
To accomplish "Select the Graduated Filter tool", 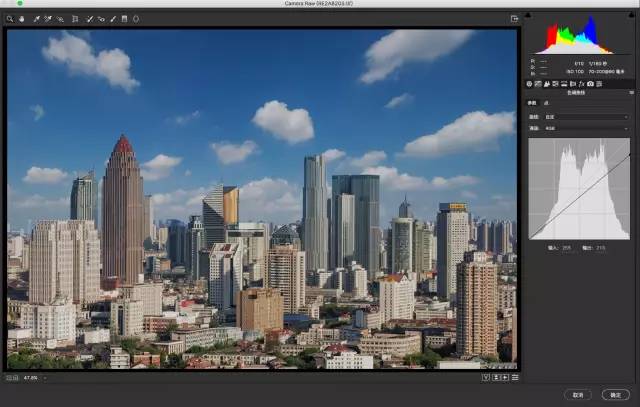I will (x=124, y=18).
